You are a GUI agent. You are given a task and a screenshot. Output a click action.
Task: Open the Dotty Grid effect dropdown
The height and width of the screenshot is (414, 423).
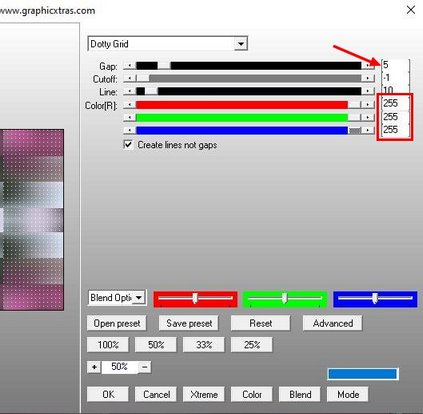pyautogui.click(x=240, y=44)
